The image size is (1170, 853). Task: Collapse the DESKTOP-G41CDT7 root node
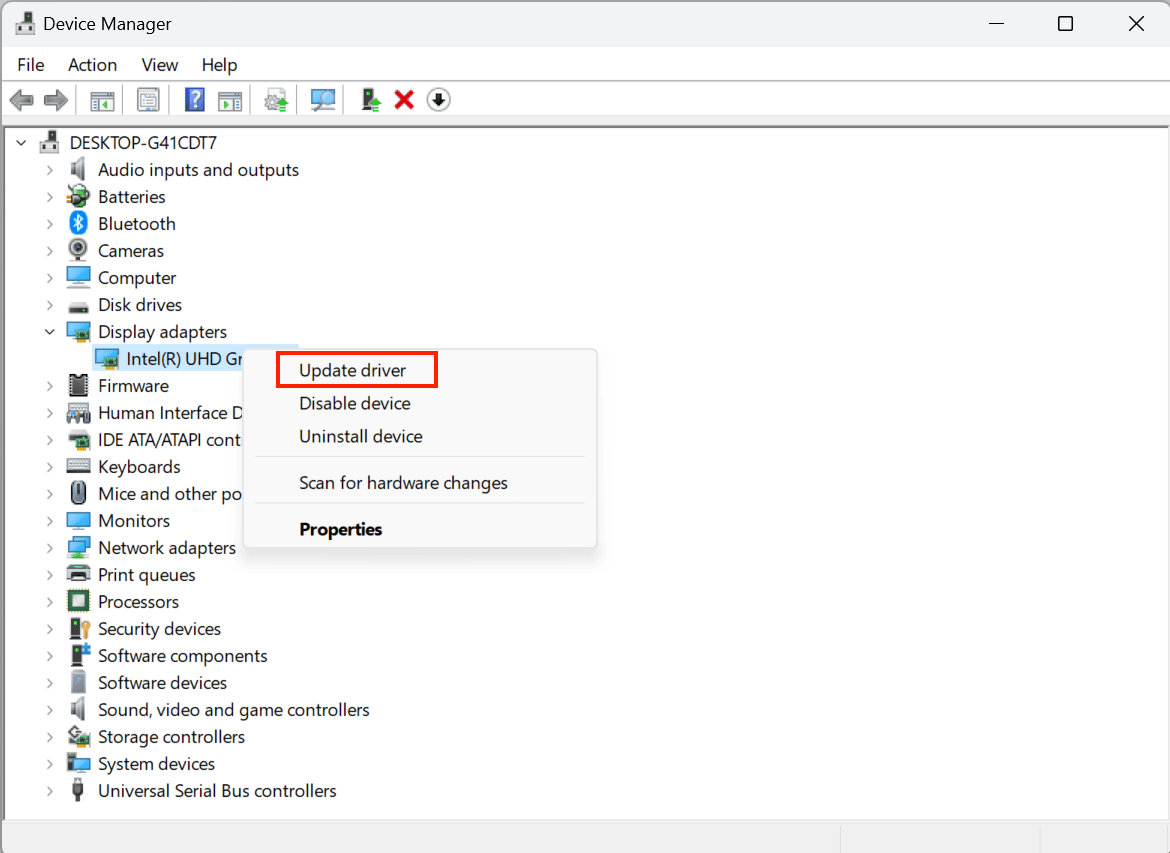[21, 142]
